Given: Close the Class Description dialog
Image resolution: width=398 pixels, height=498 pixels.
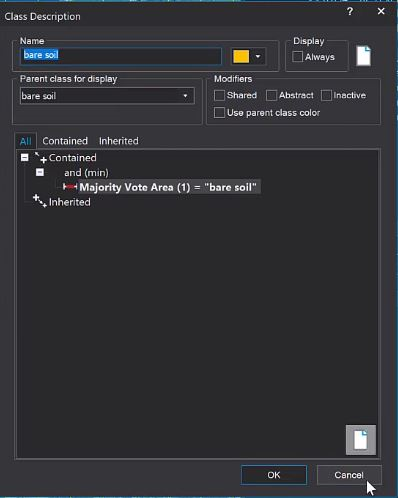Looking at the screenshot, I should [381, 11].
